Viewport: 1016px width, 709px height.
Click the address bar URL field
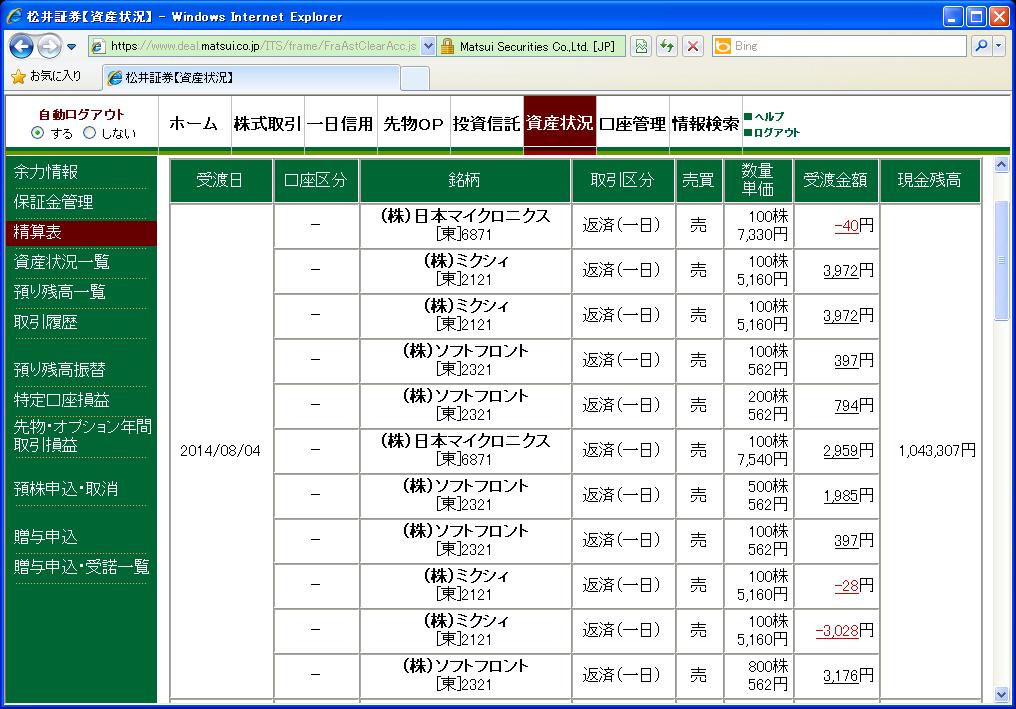pos(263,46)
